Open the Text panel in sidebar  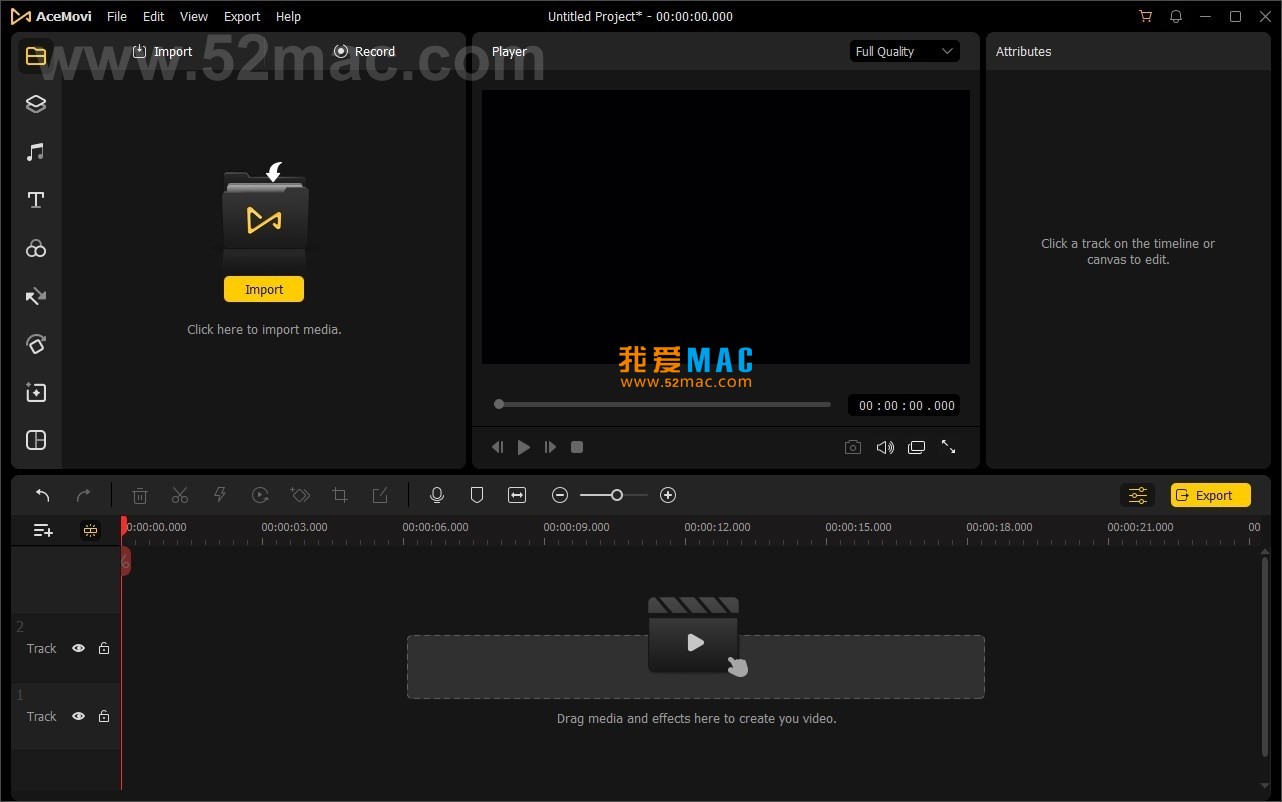tap(36, 200)
